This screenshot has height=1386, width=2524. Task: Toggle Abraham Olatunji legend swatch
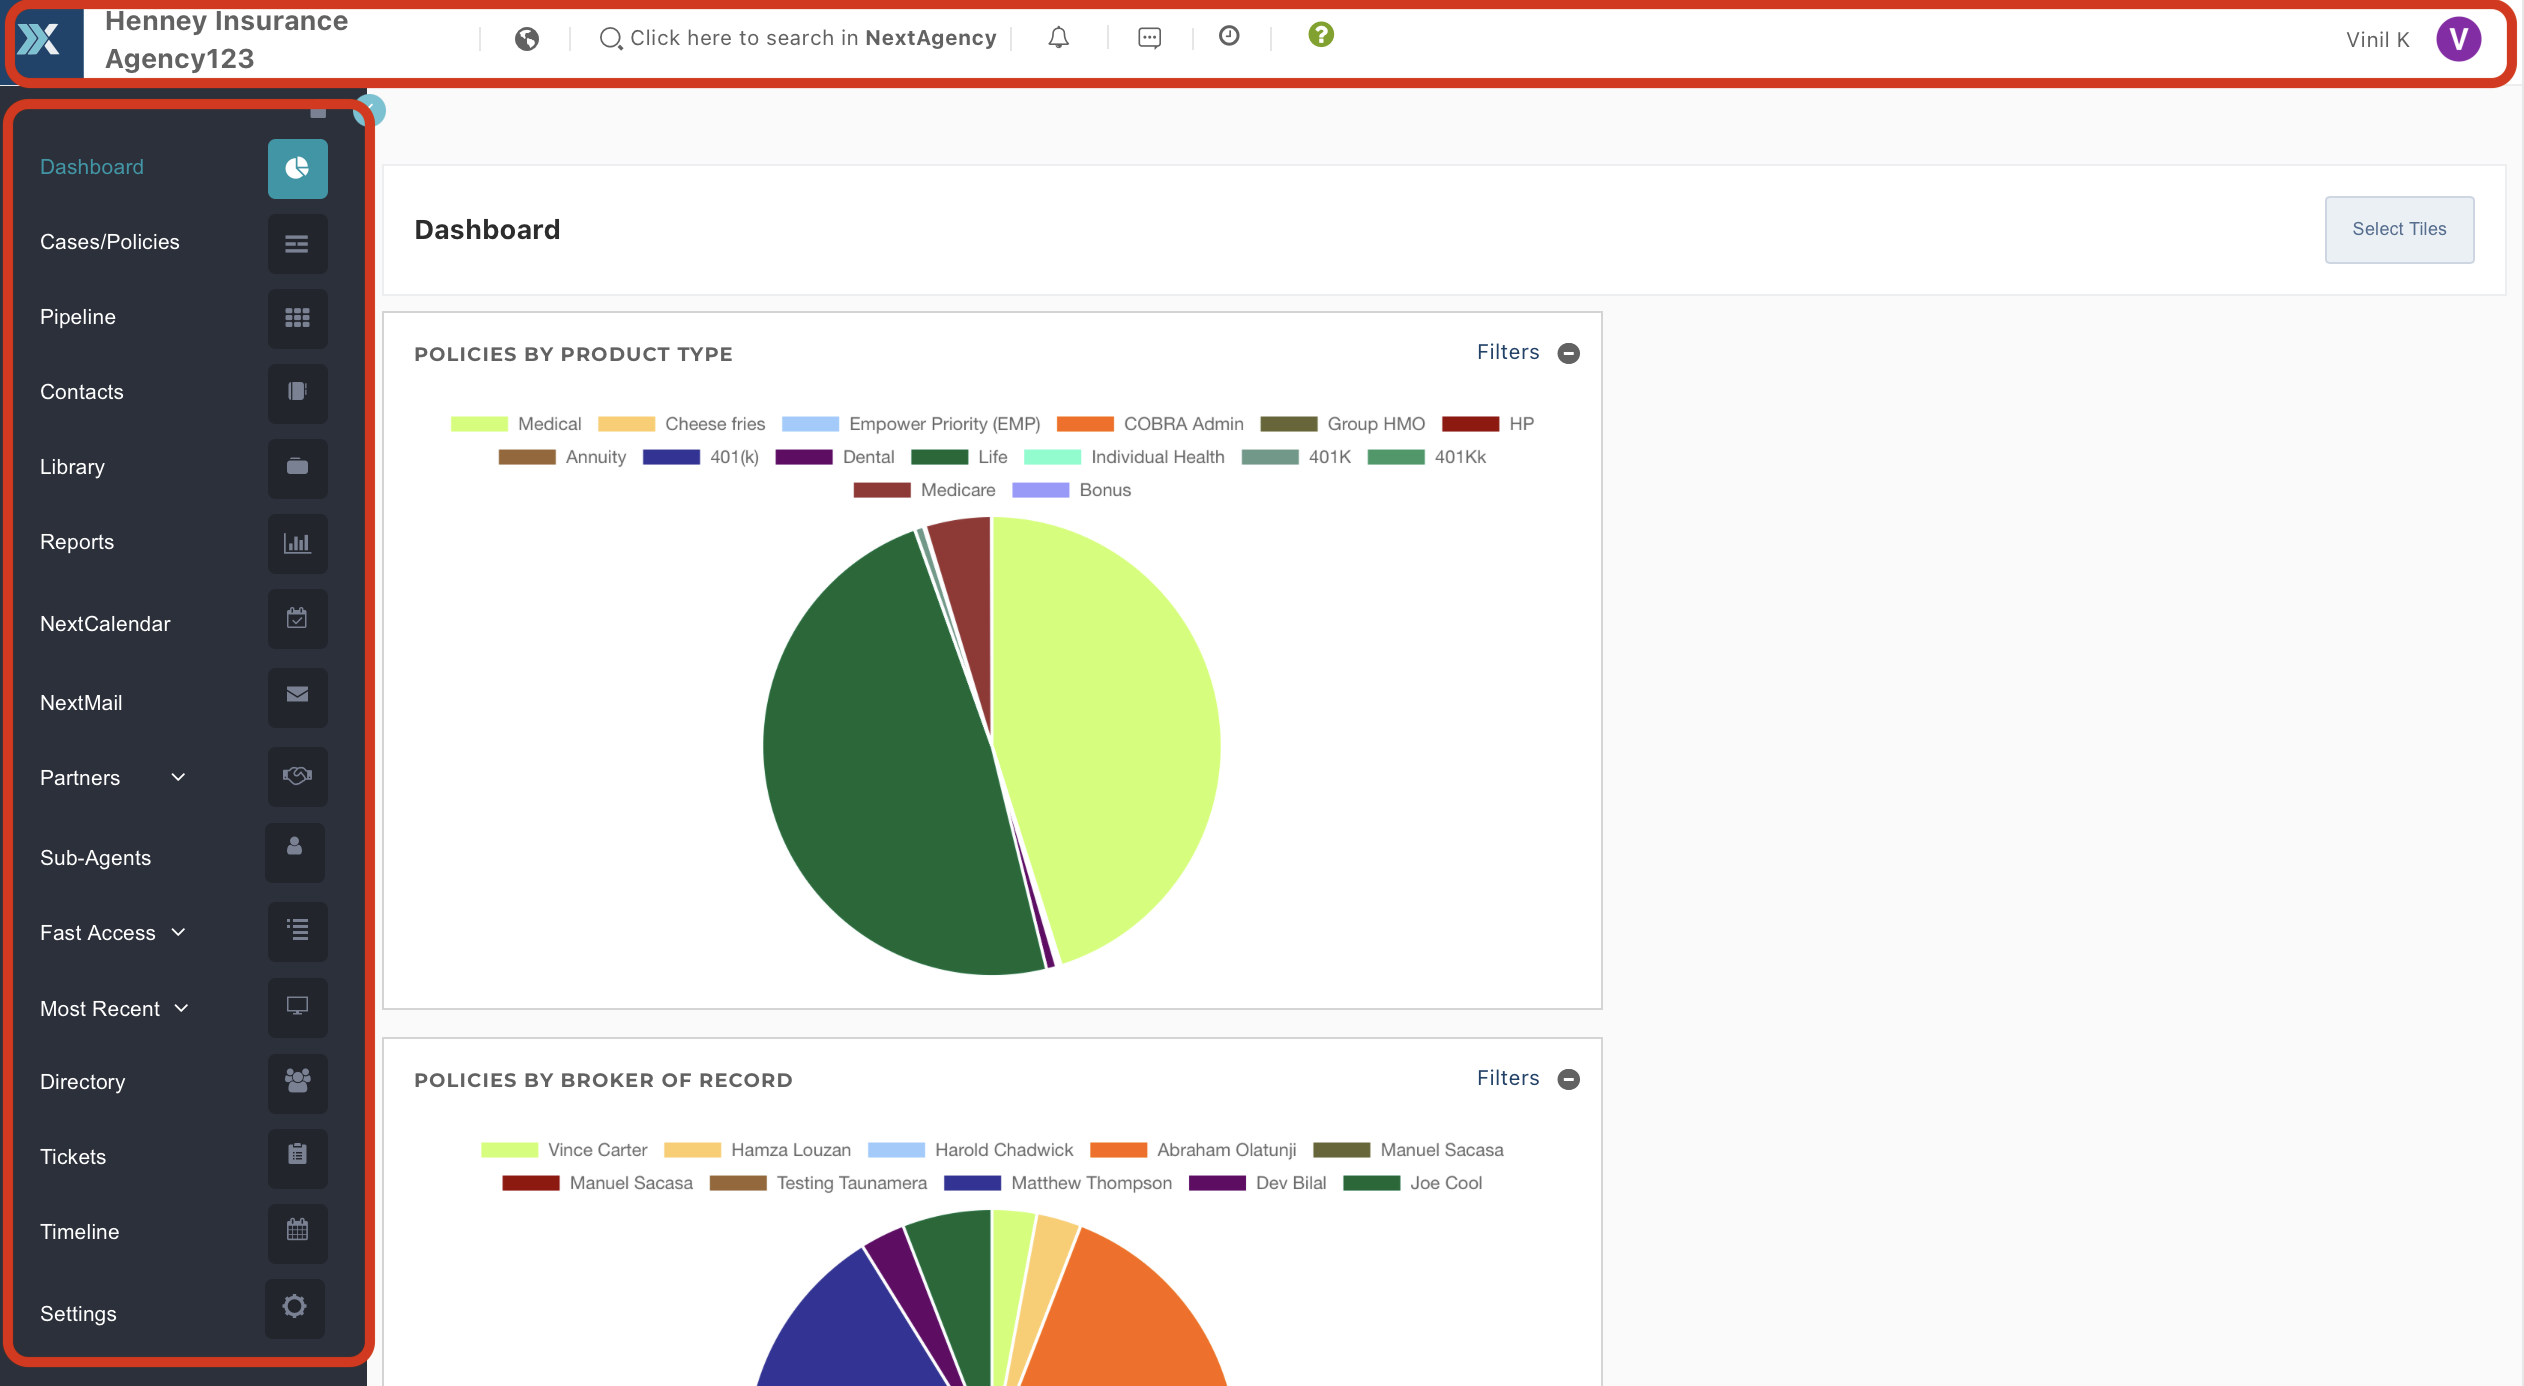1118,1150
